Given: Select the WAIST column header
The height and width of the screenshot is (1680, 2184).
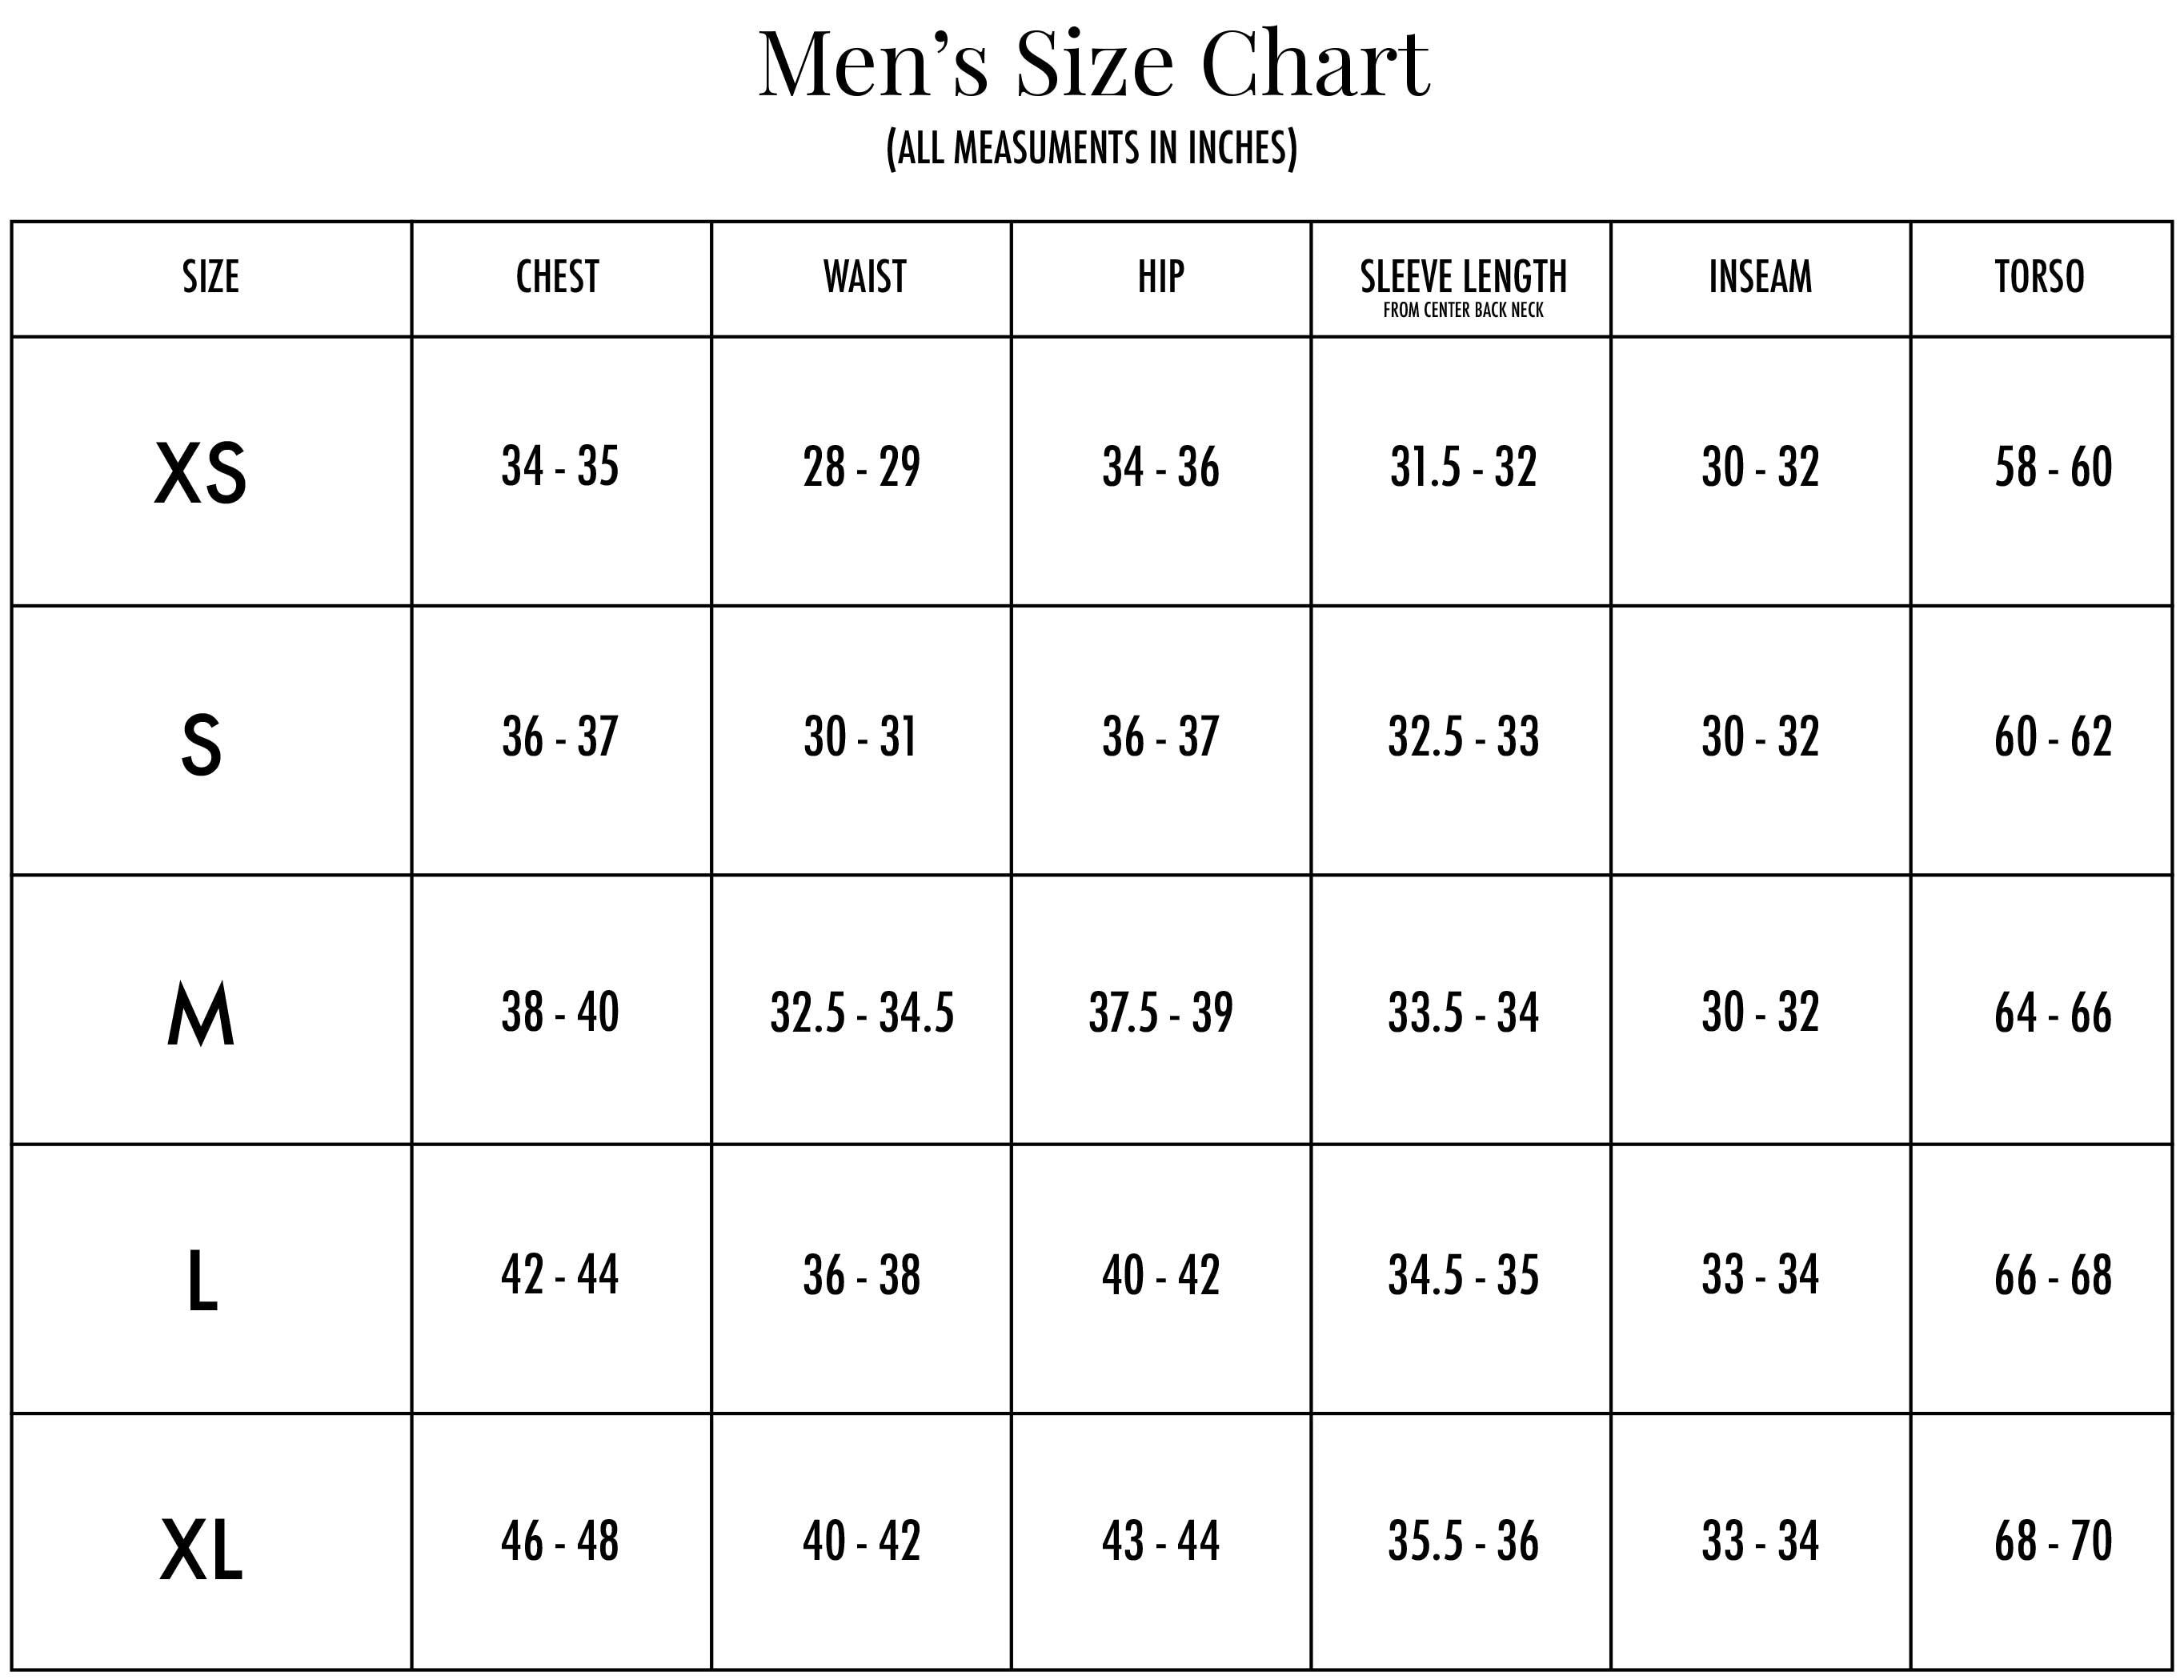Looking at the screenshot, I should pyautogui.click(x=864, y=277).
